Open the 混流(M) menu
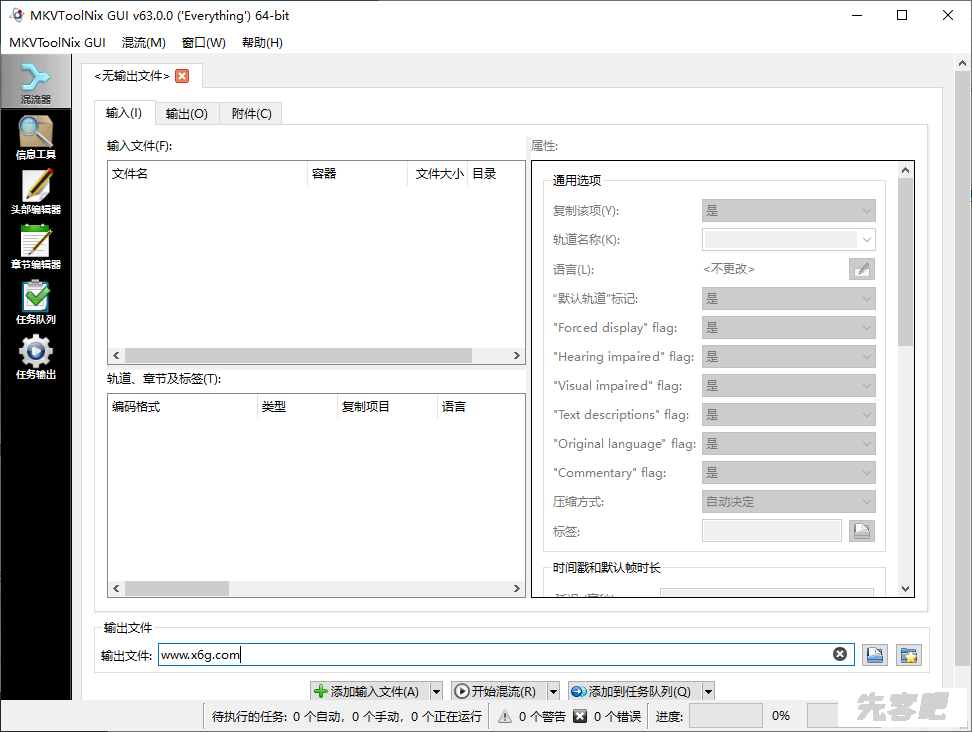The width and height of the screenshot is (972, 732). tap(143, 43)
